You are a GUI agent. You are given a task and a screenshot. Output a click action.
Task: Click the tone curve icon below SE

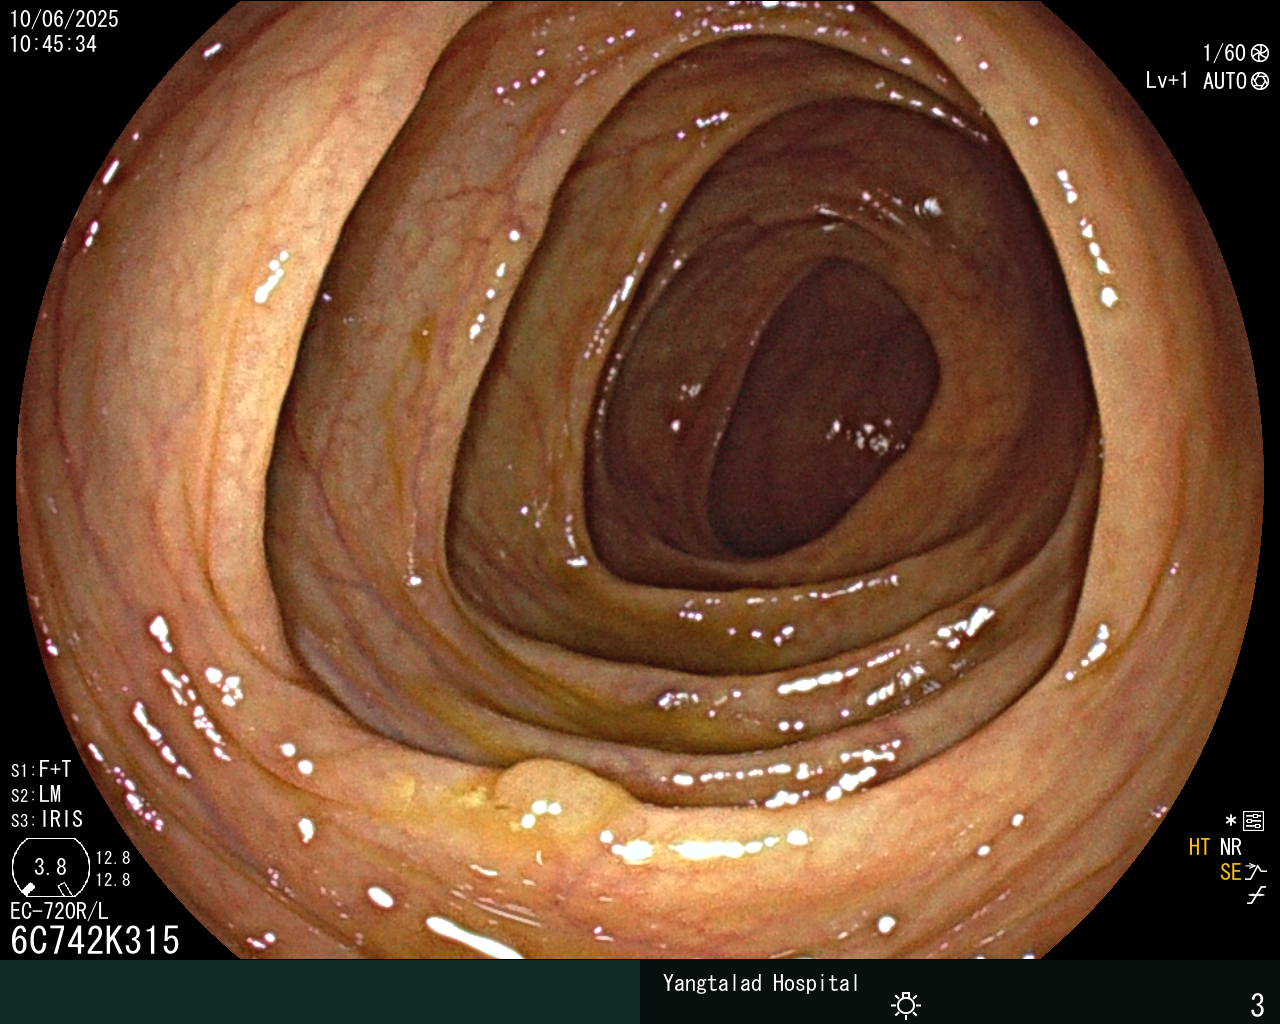[x=1256, y=896]
